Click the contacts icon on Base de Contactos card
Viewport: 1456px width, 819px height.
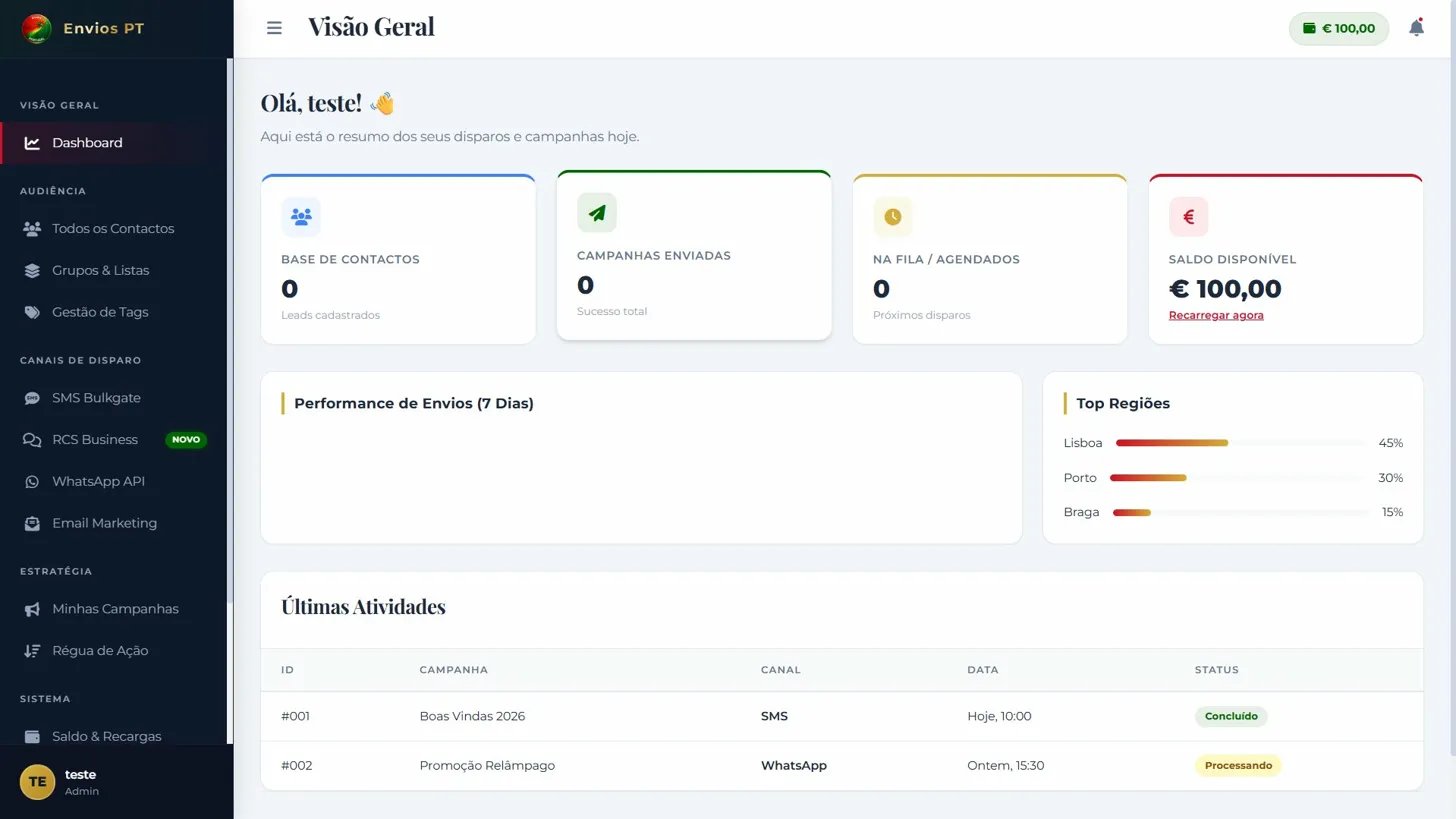301,216
